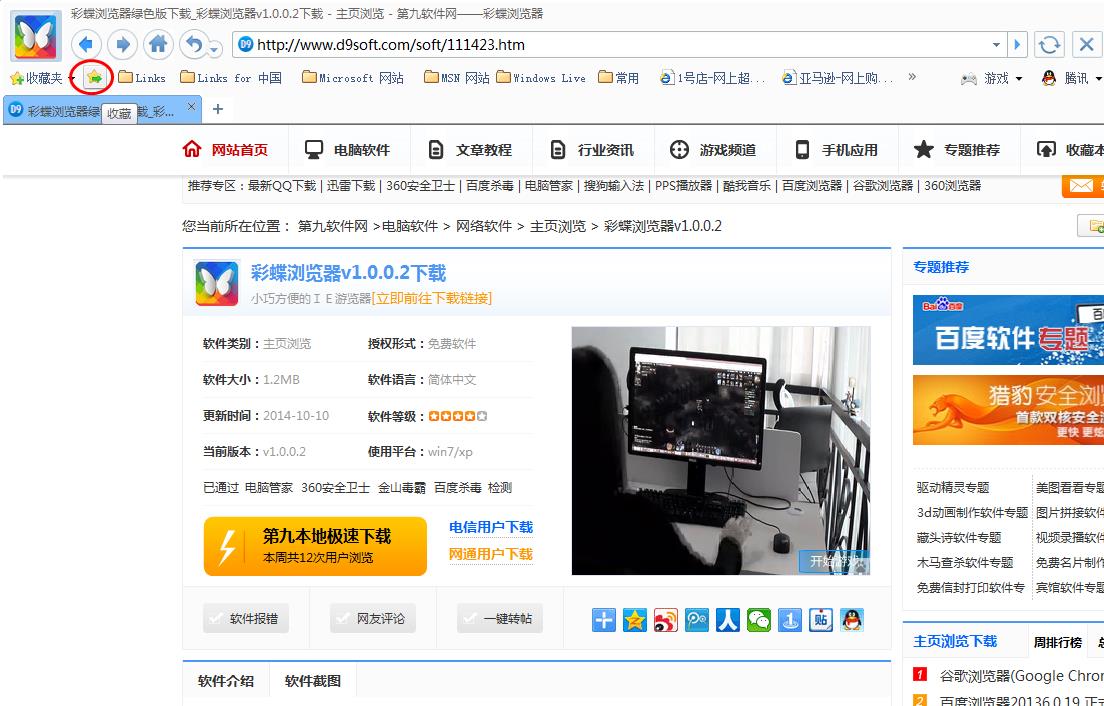Refresh the page with the reload icon

coord(1049,45)
